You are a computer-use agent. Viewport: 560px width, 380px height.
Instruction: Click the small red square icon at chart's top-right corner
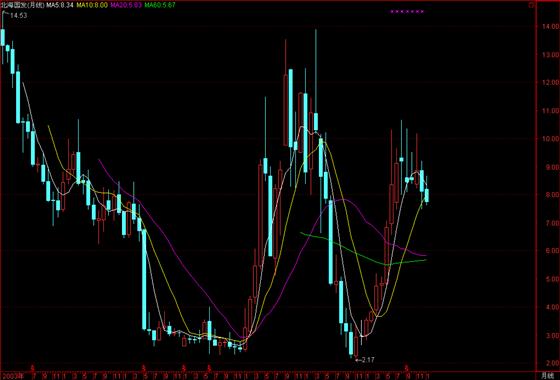531,5
